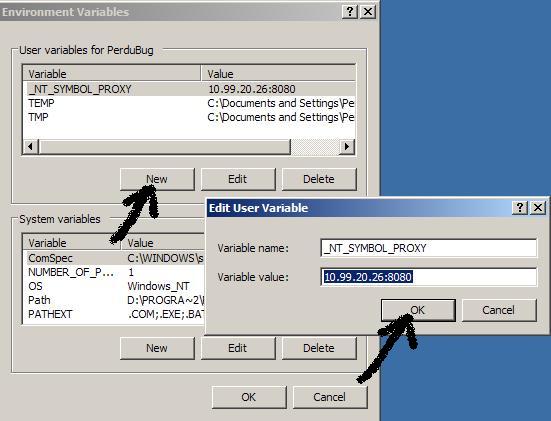This screenshot has height=421, width=551.
Task: Cancel the Edit User Variable dialog
Action: [x=499, y=310]
